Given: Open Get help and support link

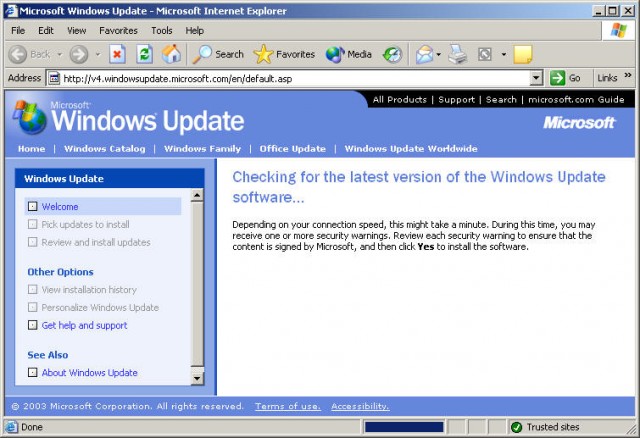Looking at the screenshot, I should pyautogui.click(x=84, y=325).
